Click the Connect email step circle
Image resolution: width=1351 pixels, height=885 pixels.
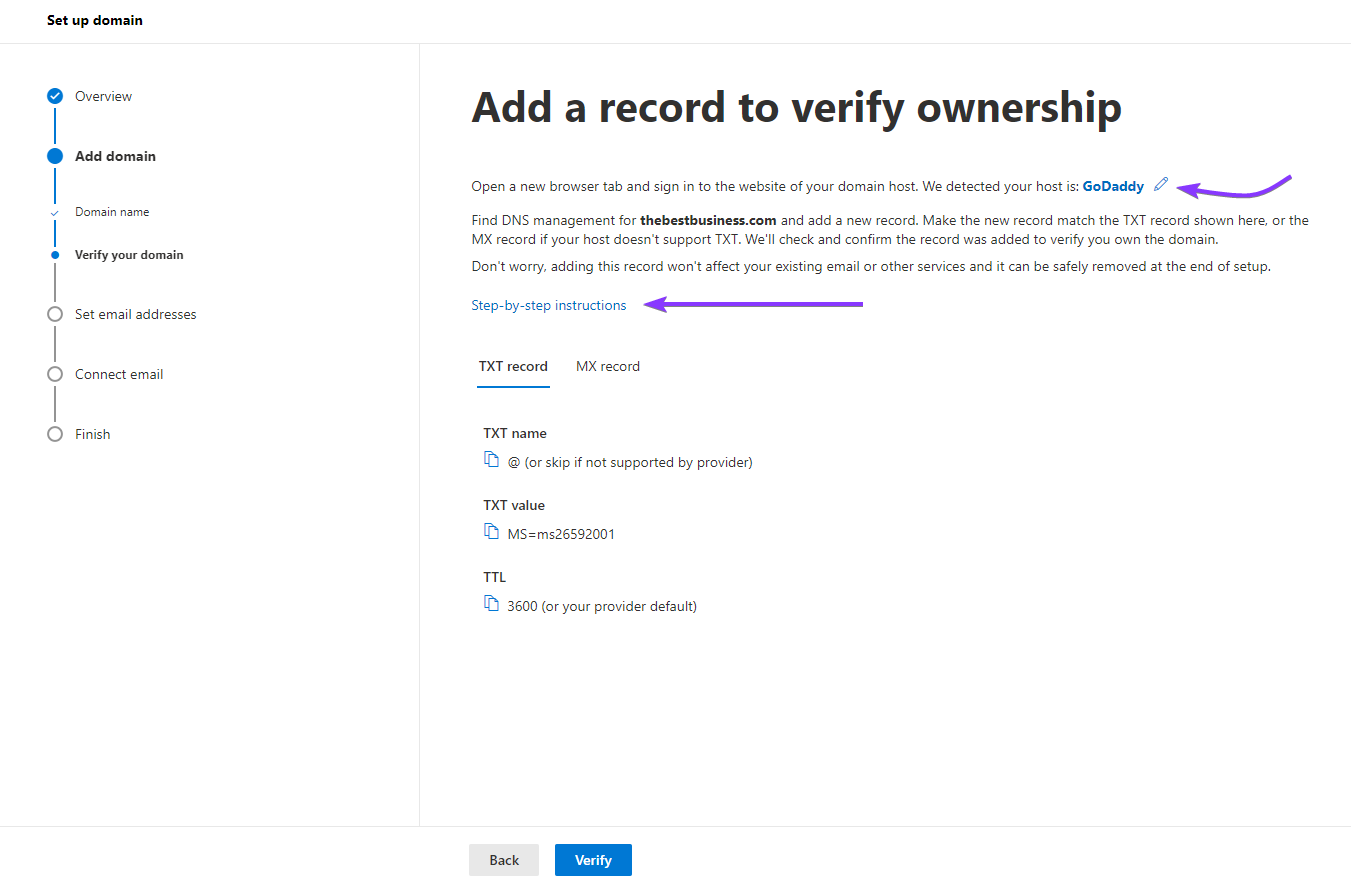pos(55,374)
